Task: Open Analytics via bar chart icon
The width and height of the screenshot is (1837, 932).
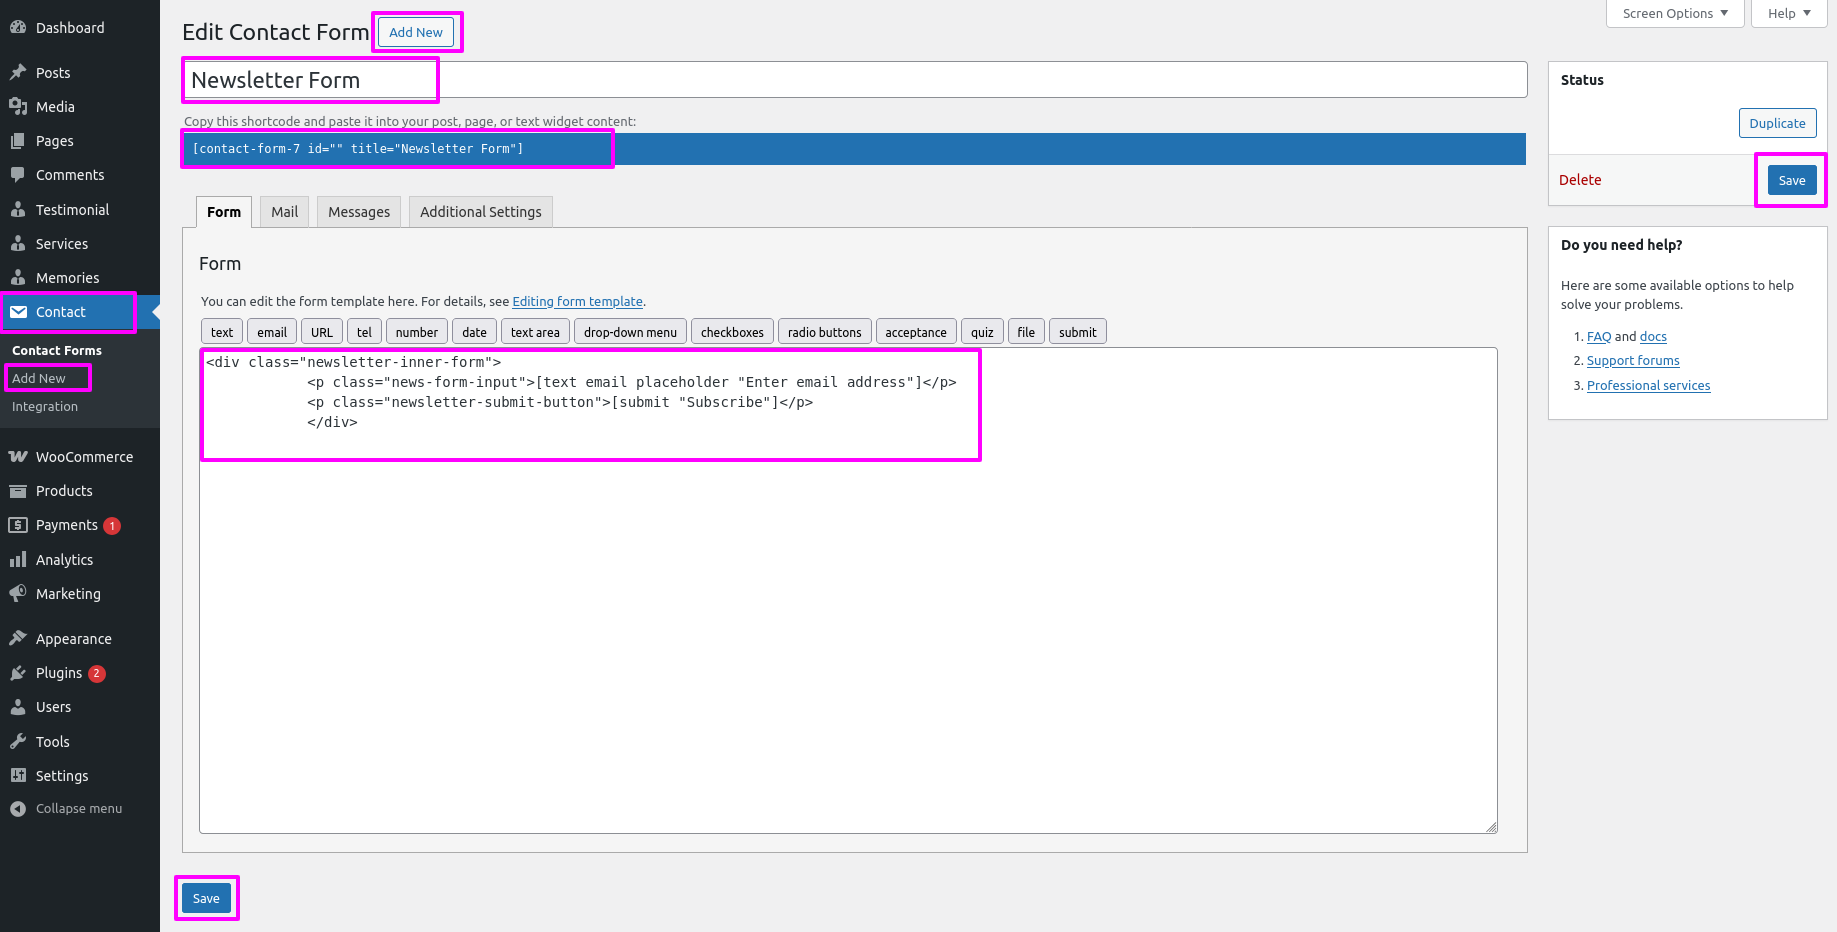Action: [x=18, y=560]
